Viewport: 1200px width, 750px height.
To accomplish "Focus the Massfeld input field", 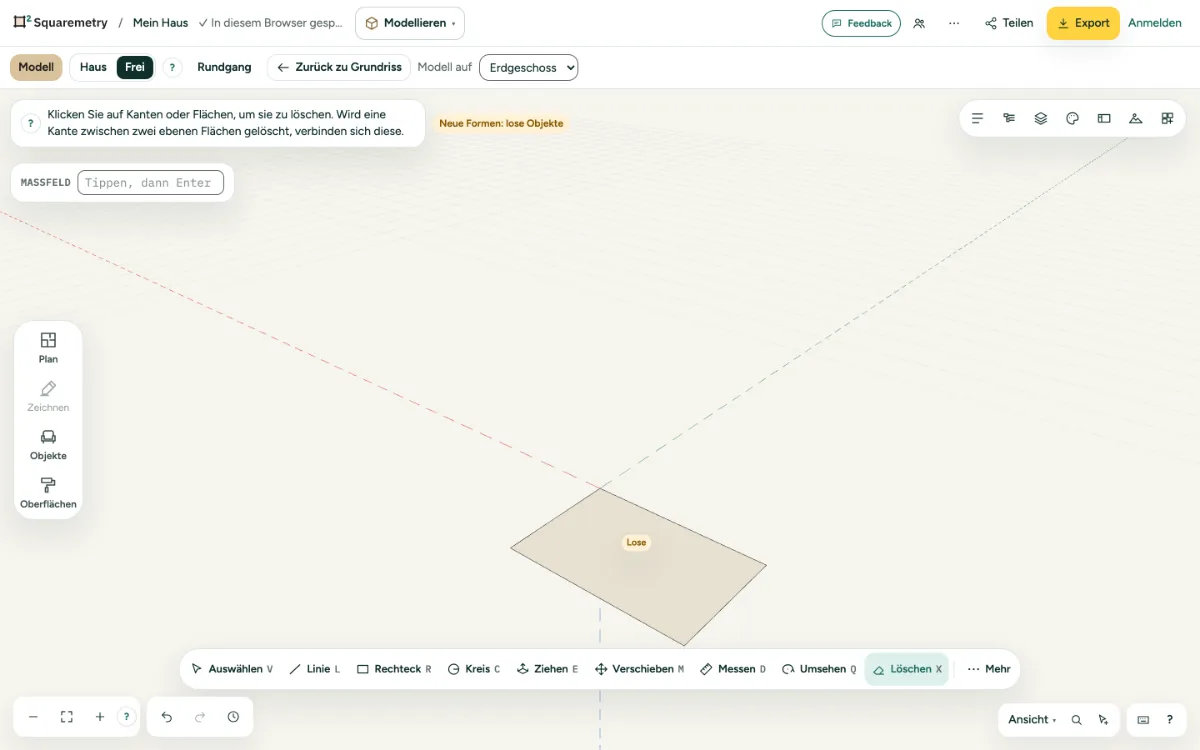I will (150, 183).
